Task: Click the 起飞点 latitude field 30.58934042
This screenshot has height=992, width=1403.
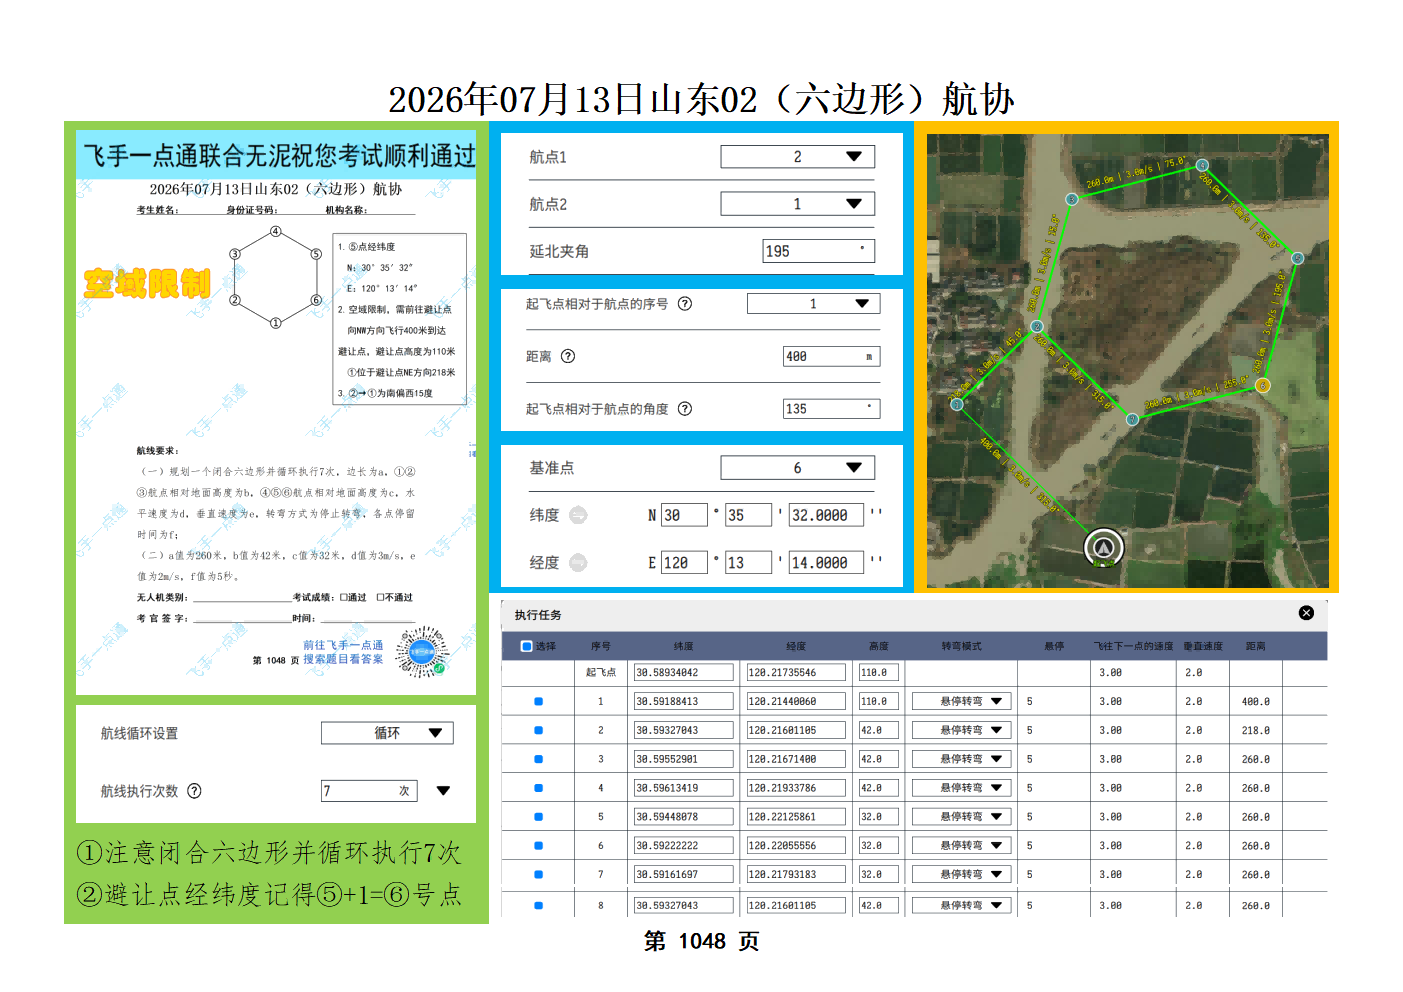Action: [683, 673]
